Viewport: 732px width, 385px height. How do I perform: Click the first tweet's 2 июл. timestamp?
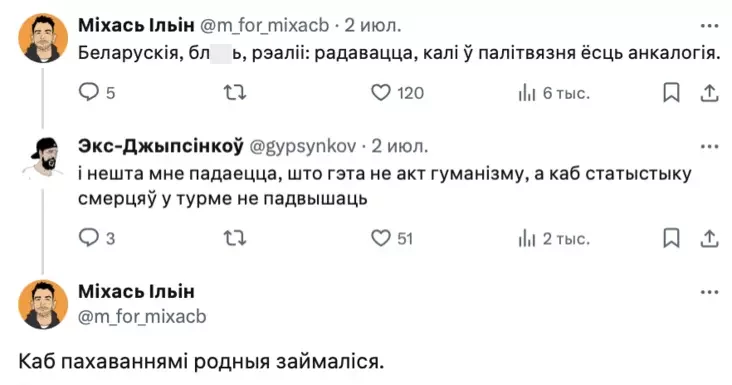coord(373,25)
